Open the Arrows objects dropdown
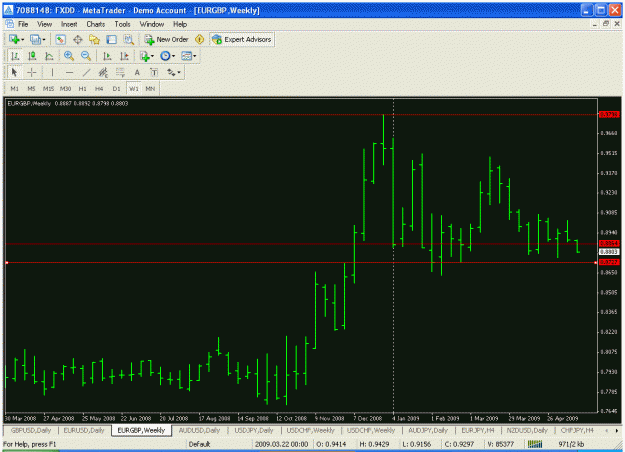The image size is (625, 452). 174,73
